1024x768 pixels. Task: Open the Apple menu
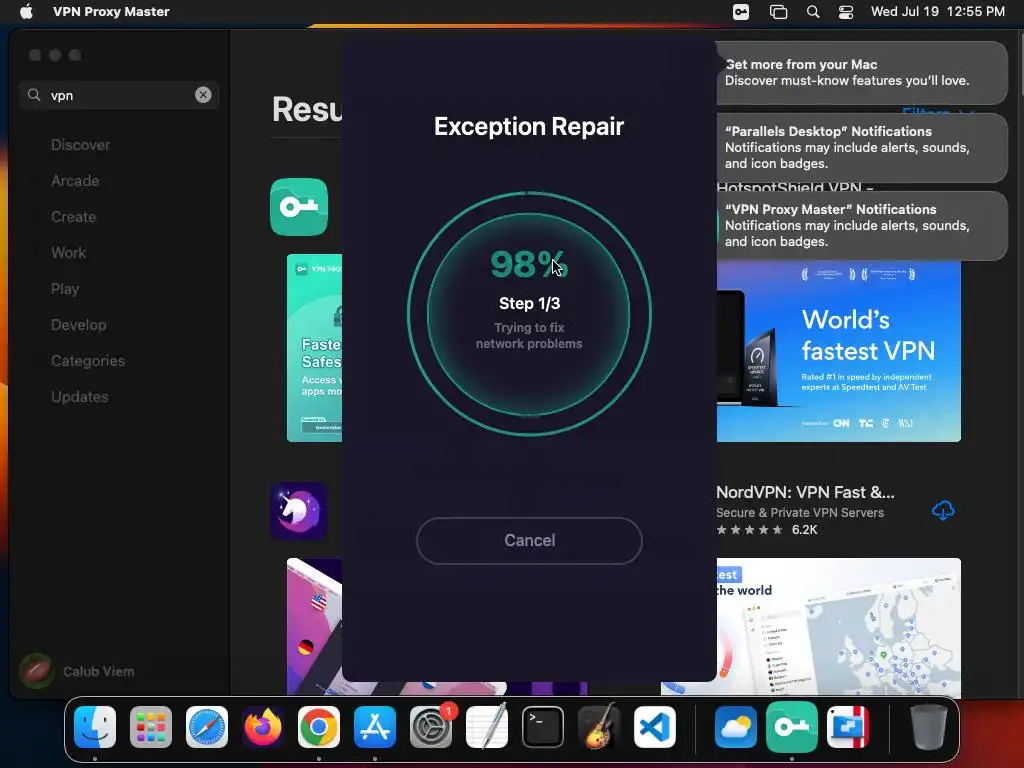pyautogui.click(x=26, y=12)
